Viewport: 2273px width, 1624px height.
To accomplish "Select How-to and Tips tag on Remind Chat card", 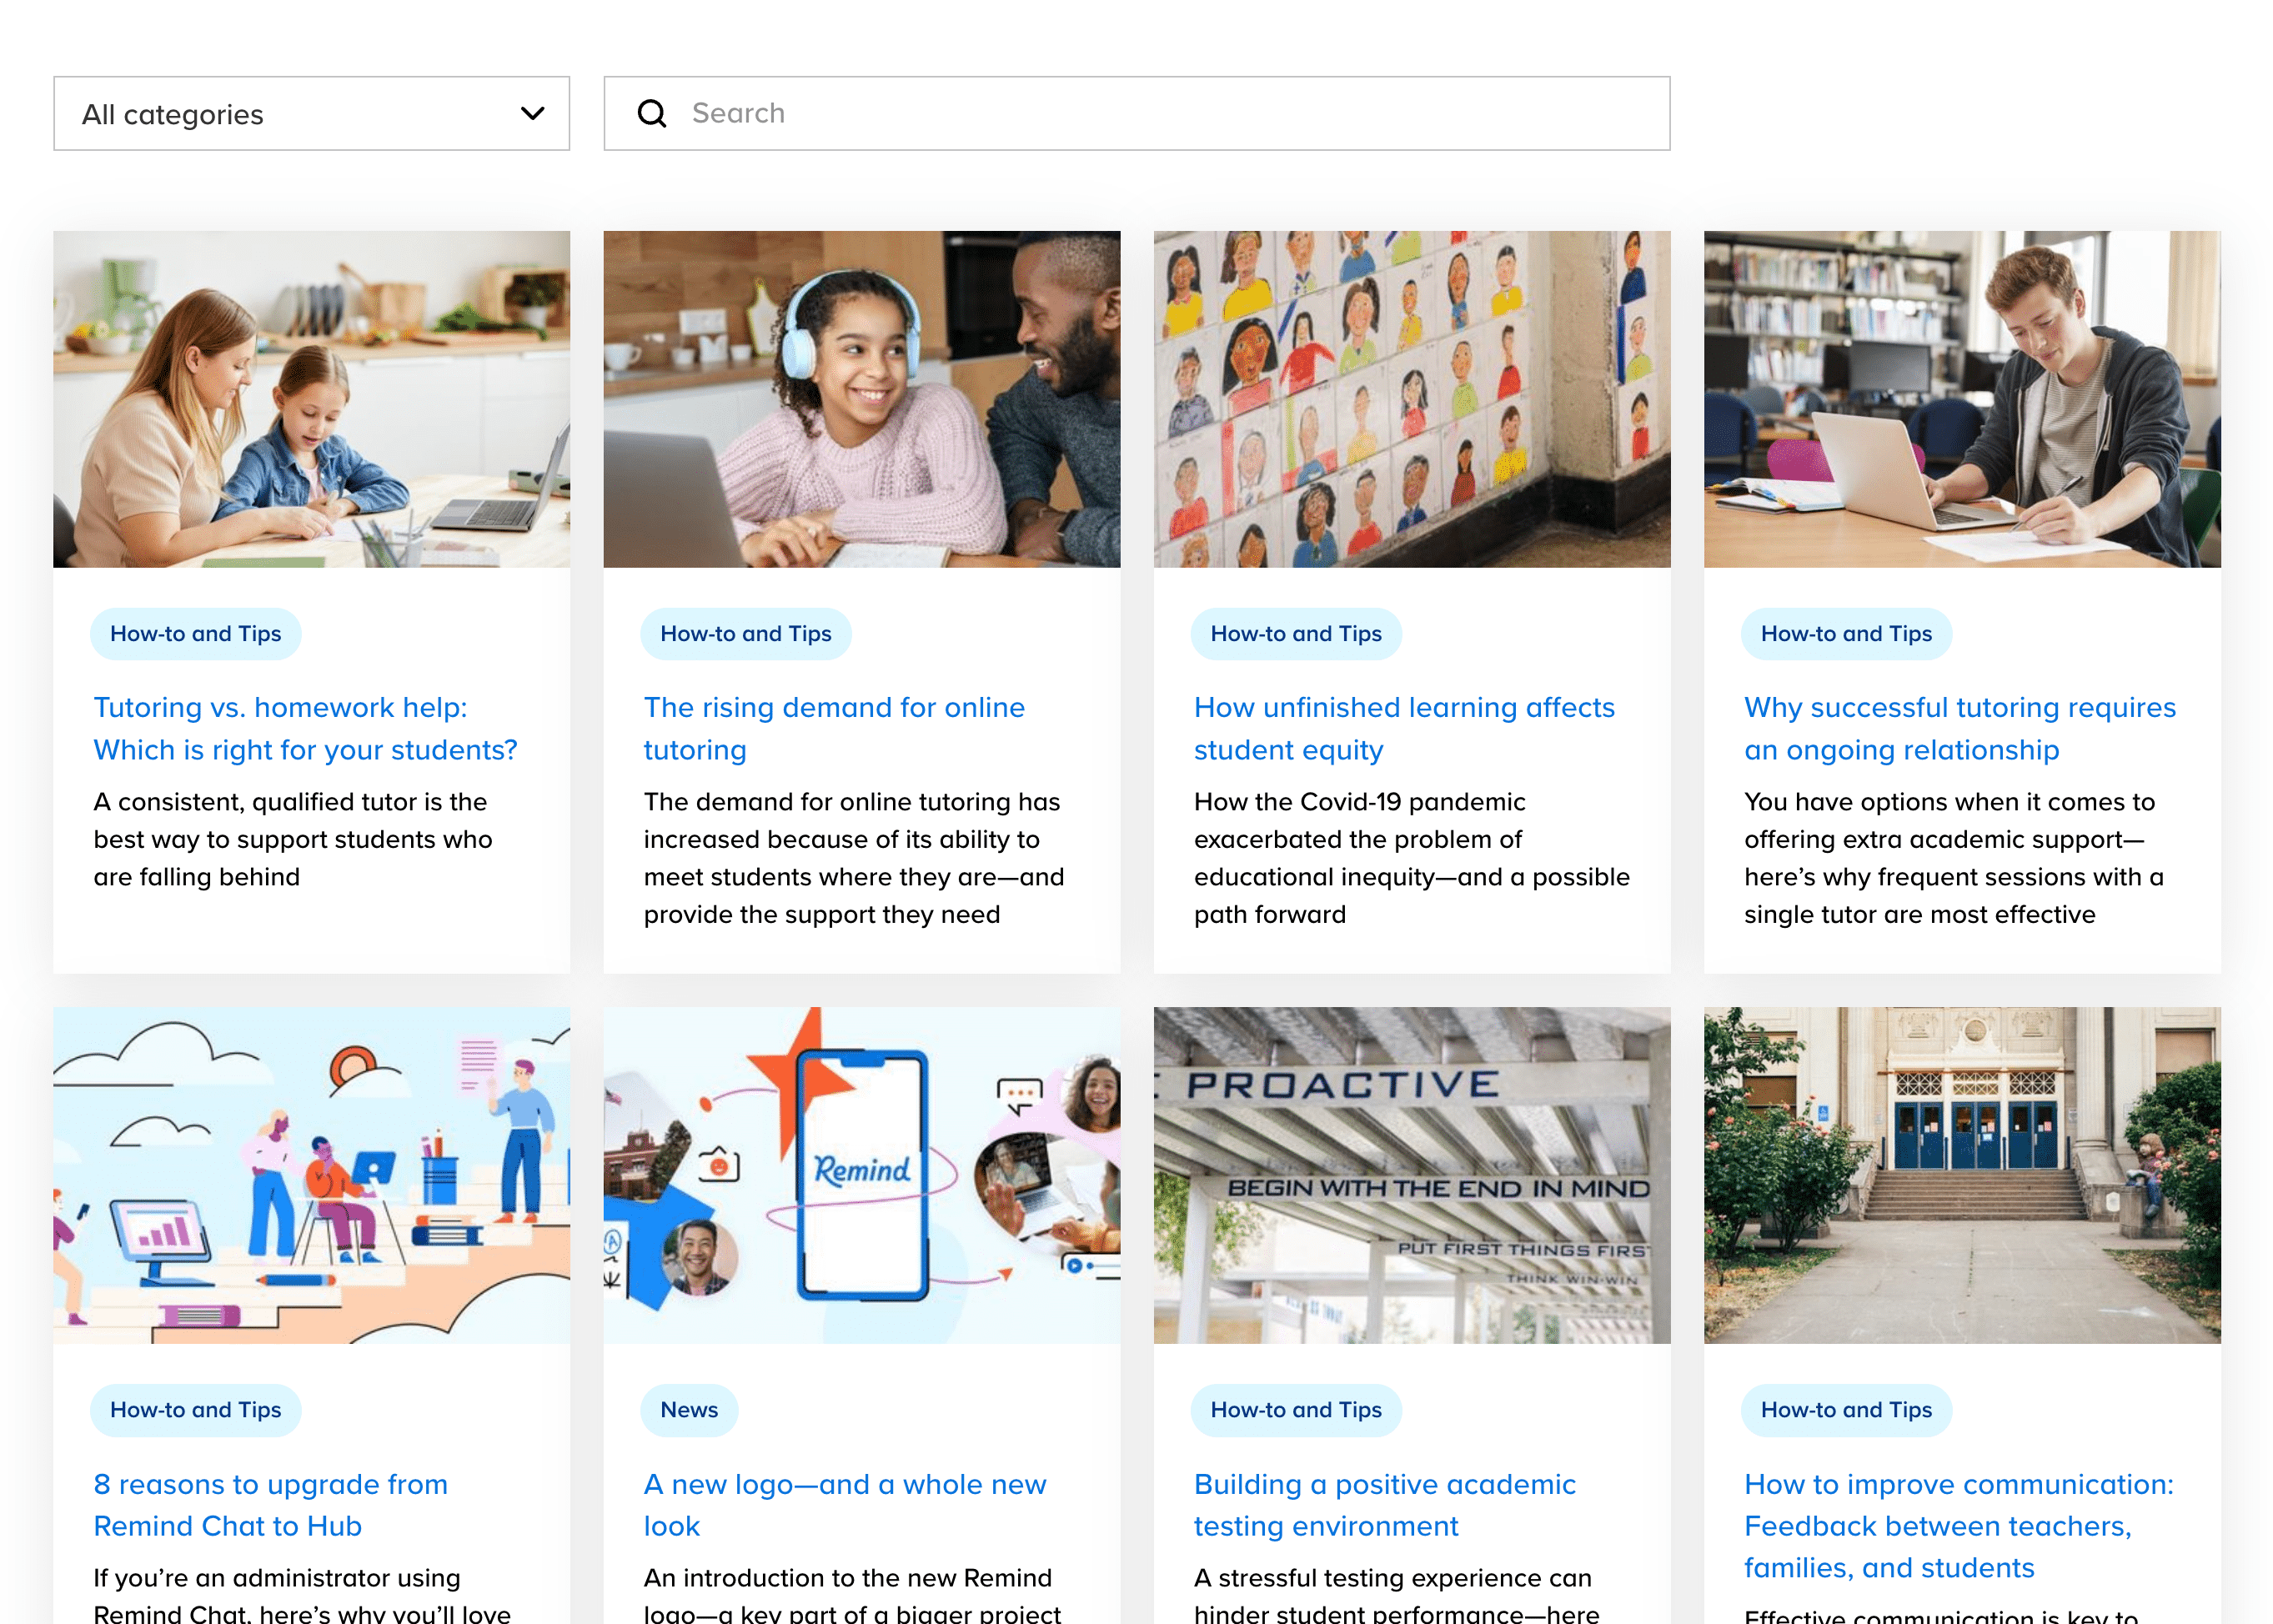I will pyautogui.click(x=196, y=1410).
